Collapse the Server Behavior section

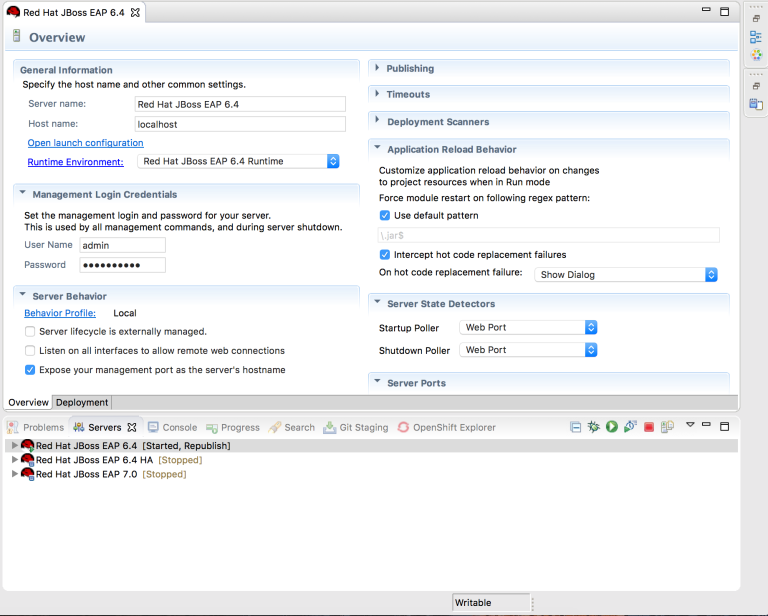[23, 294]
